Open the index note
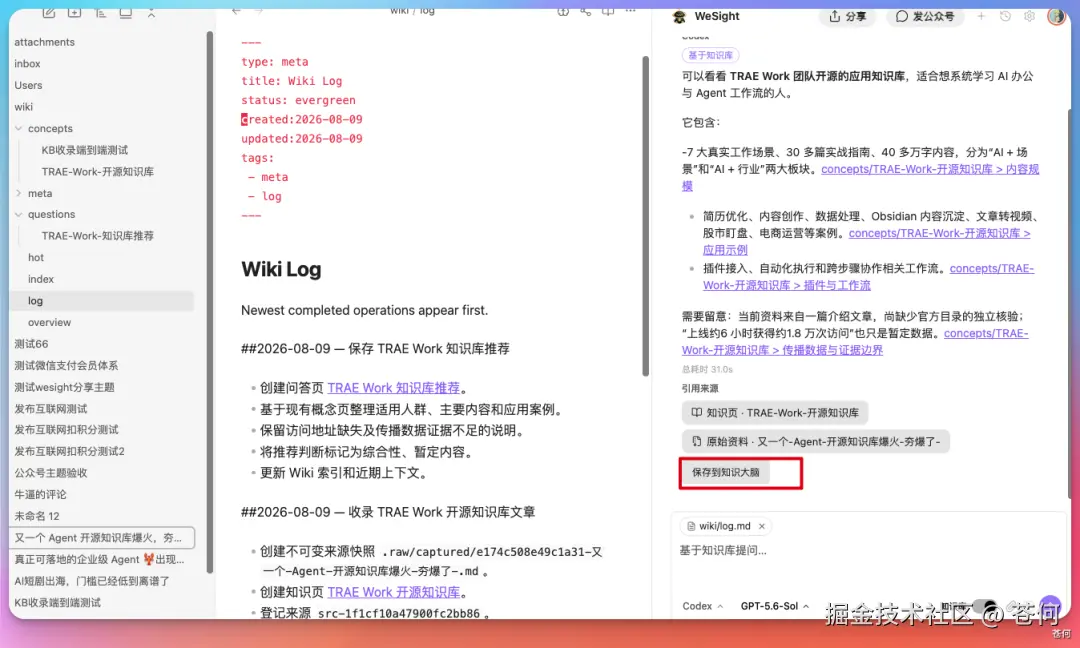The height and width of the screenshot is (648, 1080). pos(41,279)
